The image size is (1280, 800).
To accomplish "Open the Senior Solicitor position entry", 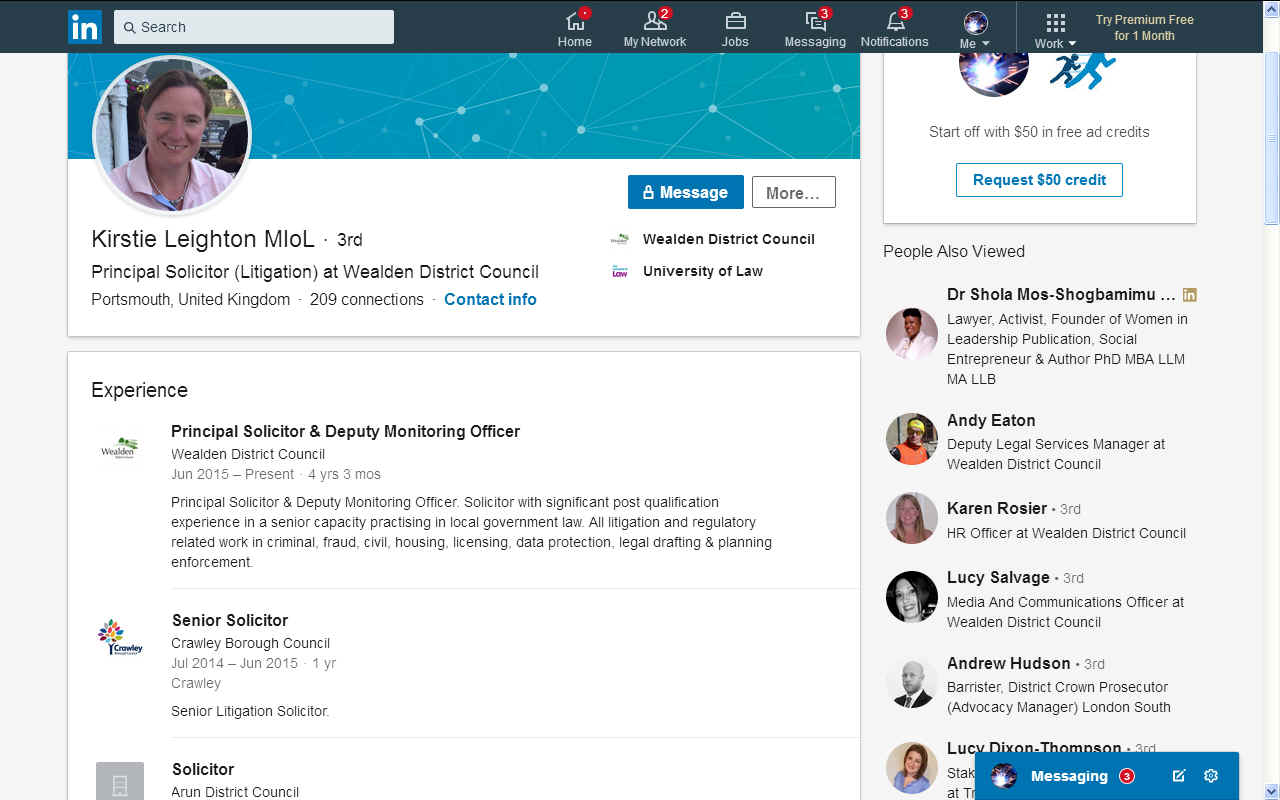I will pos(230,620).
